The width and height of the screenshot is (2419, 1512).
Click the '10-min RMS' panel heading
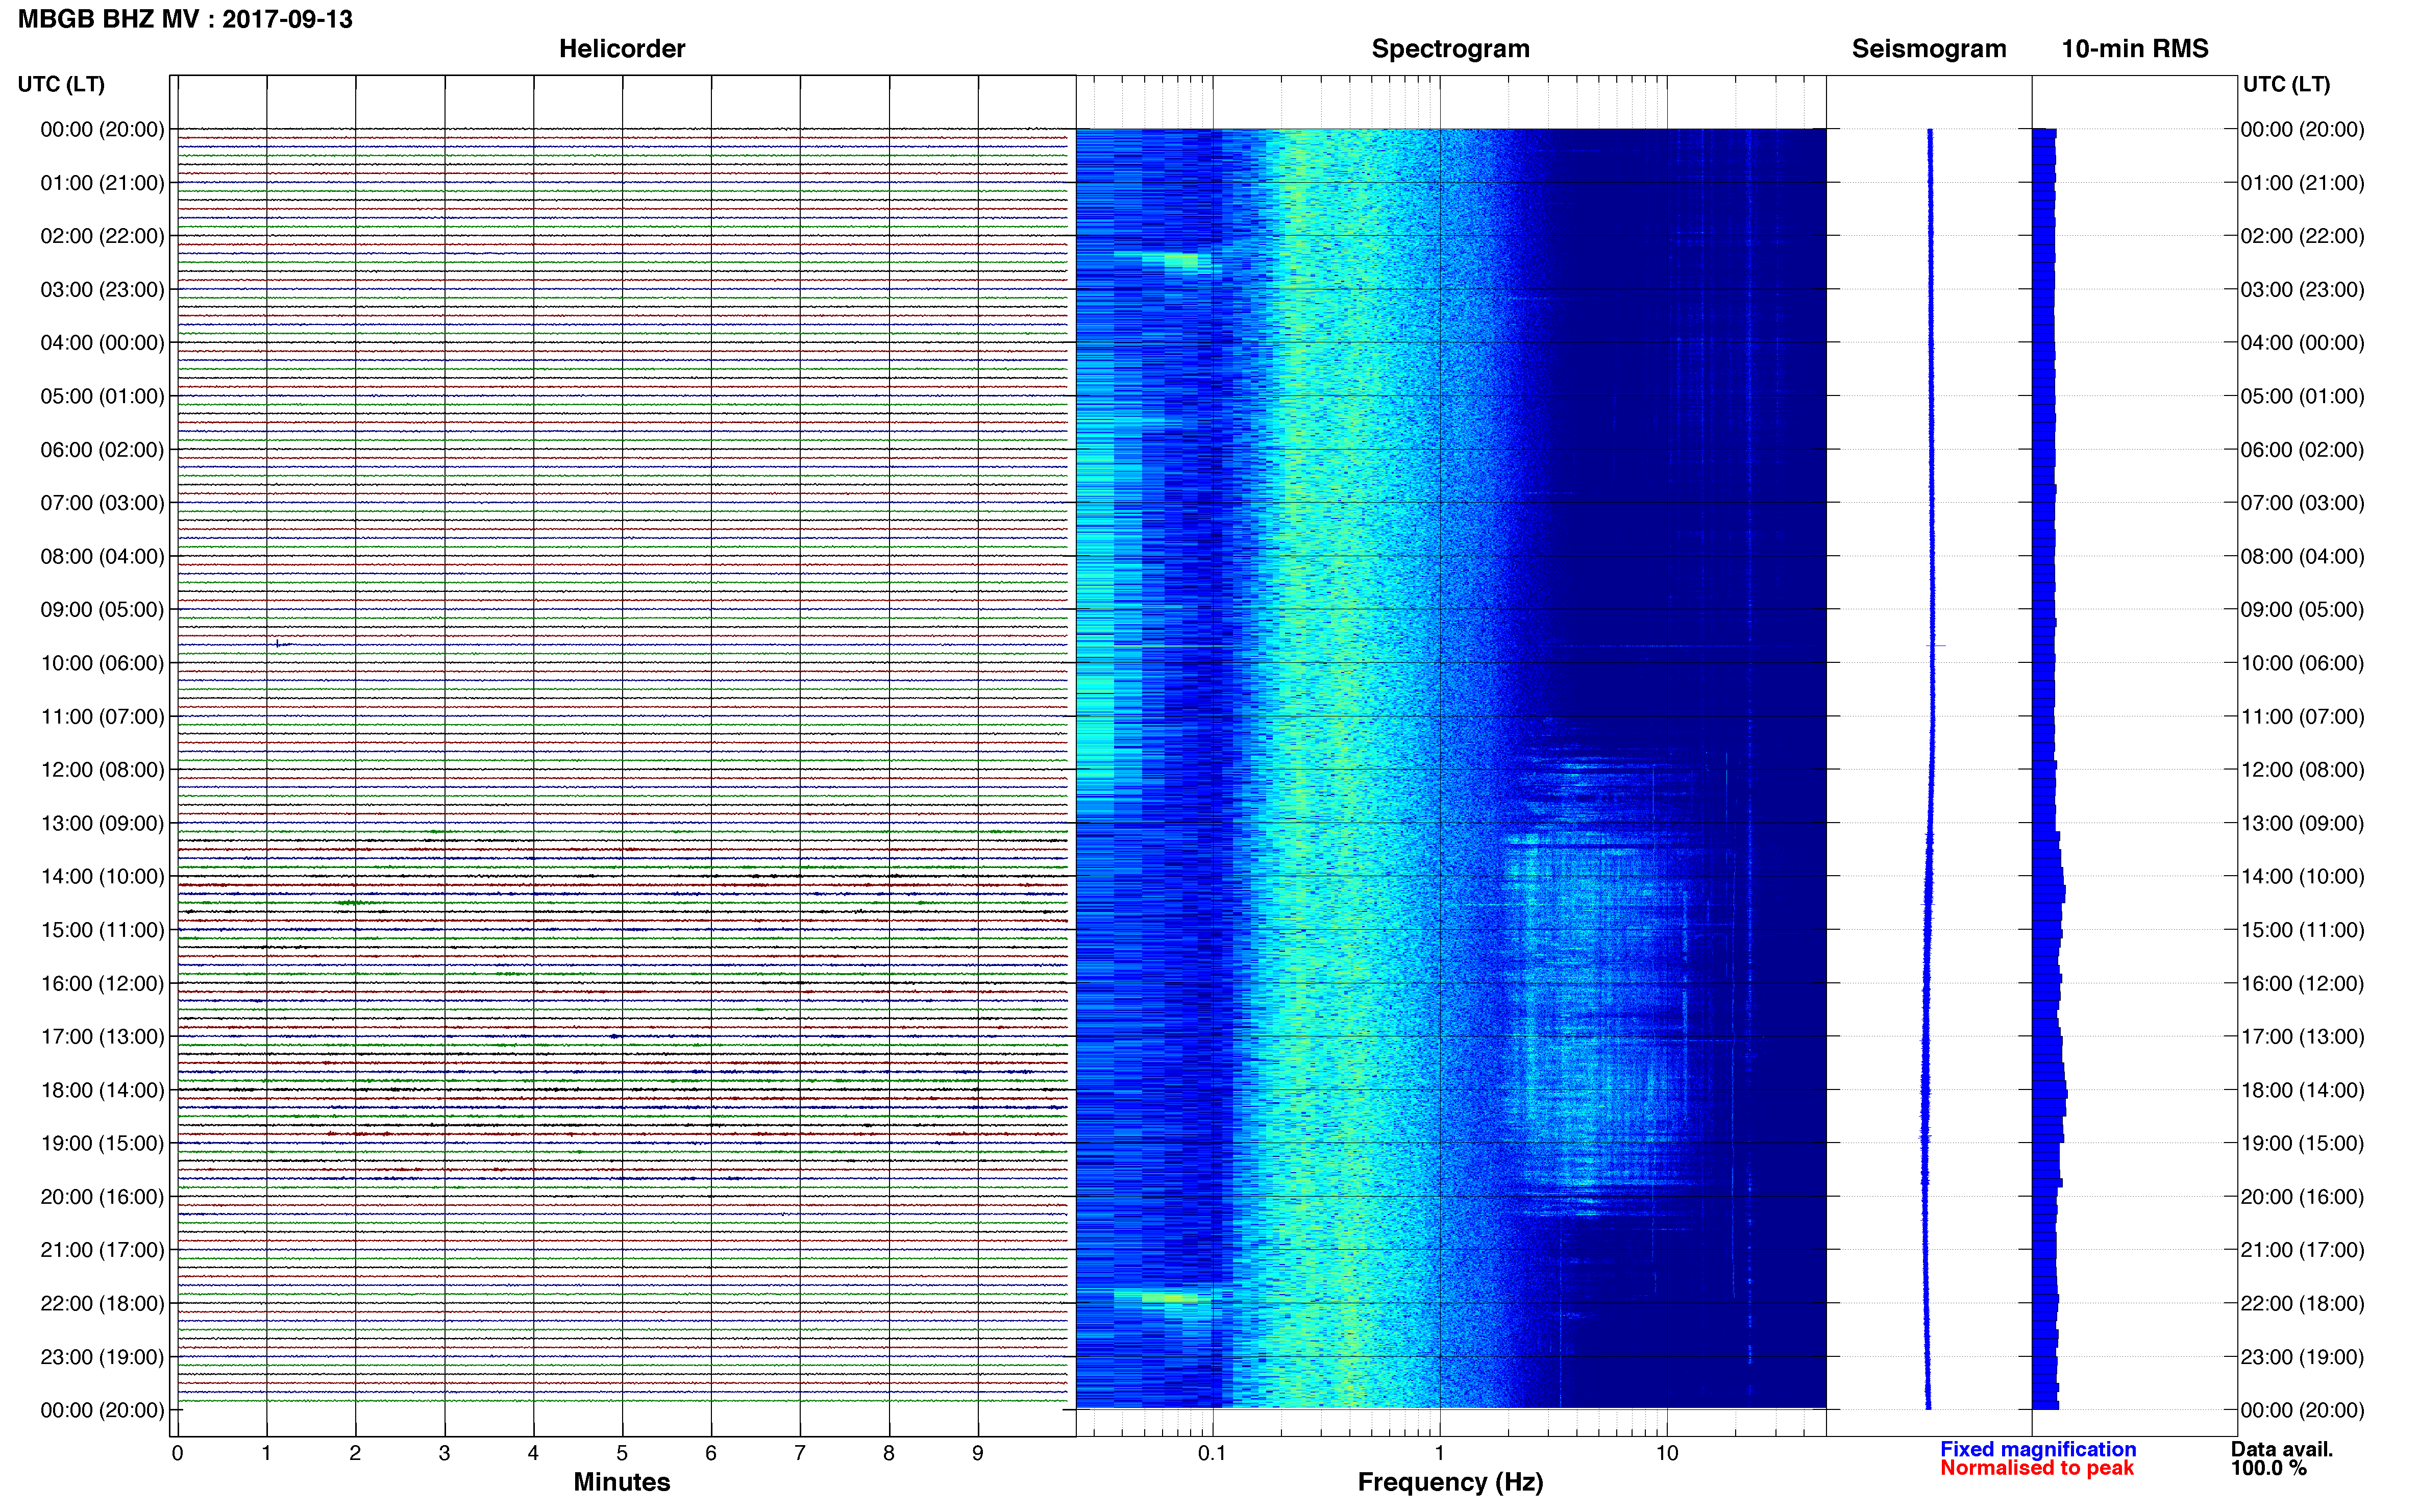point(2135,49)
